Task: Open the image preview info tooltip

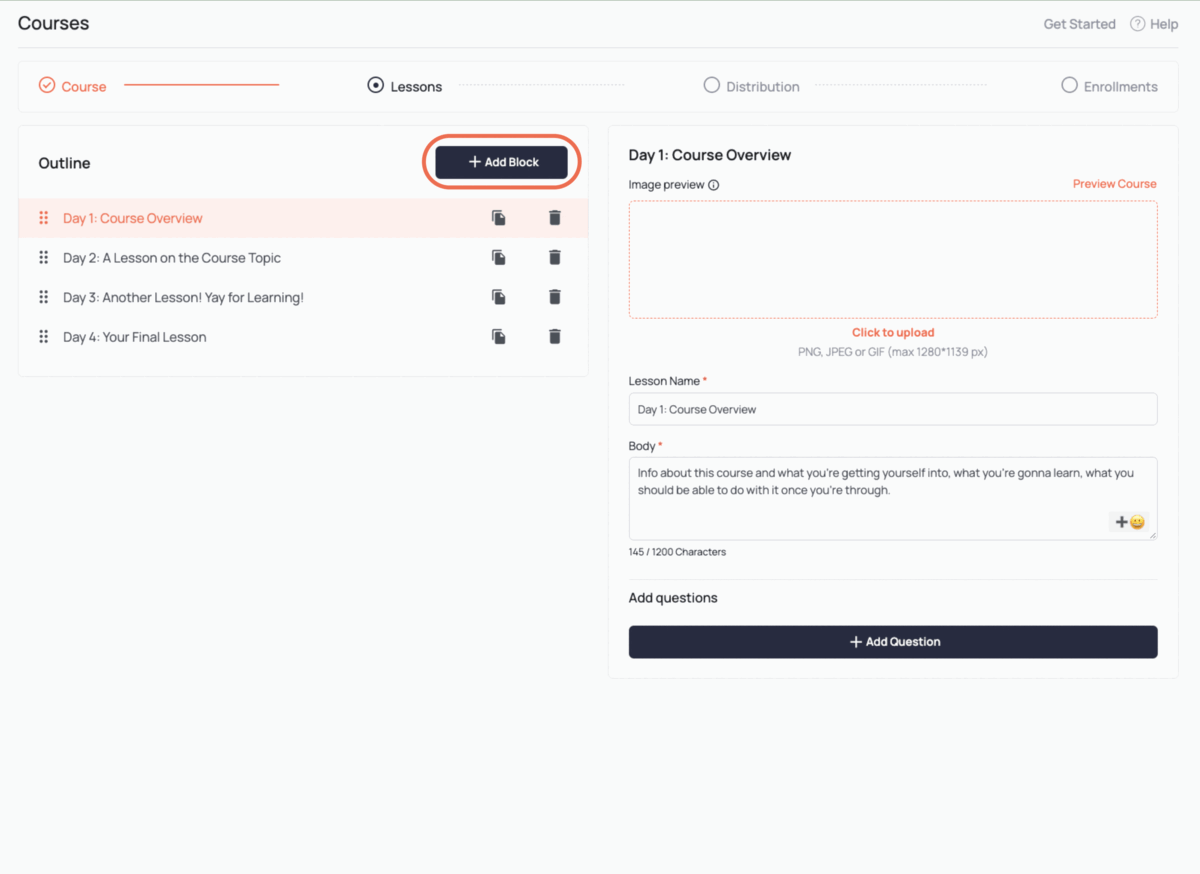Action: pyautogui.click(x=712, y=185)
